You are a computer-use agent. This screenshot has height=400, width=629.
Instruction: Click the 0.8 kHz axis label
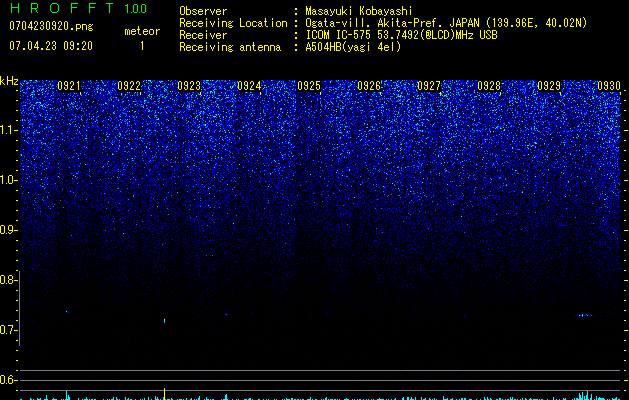click(x=8, y=280)
